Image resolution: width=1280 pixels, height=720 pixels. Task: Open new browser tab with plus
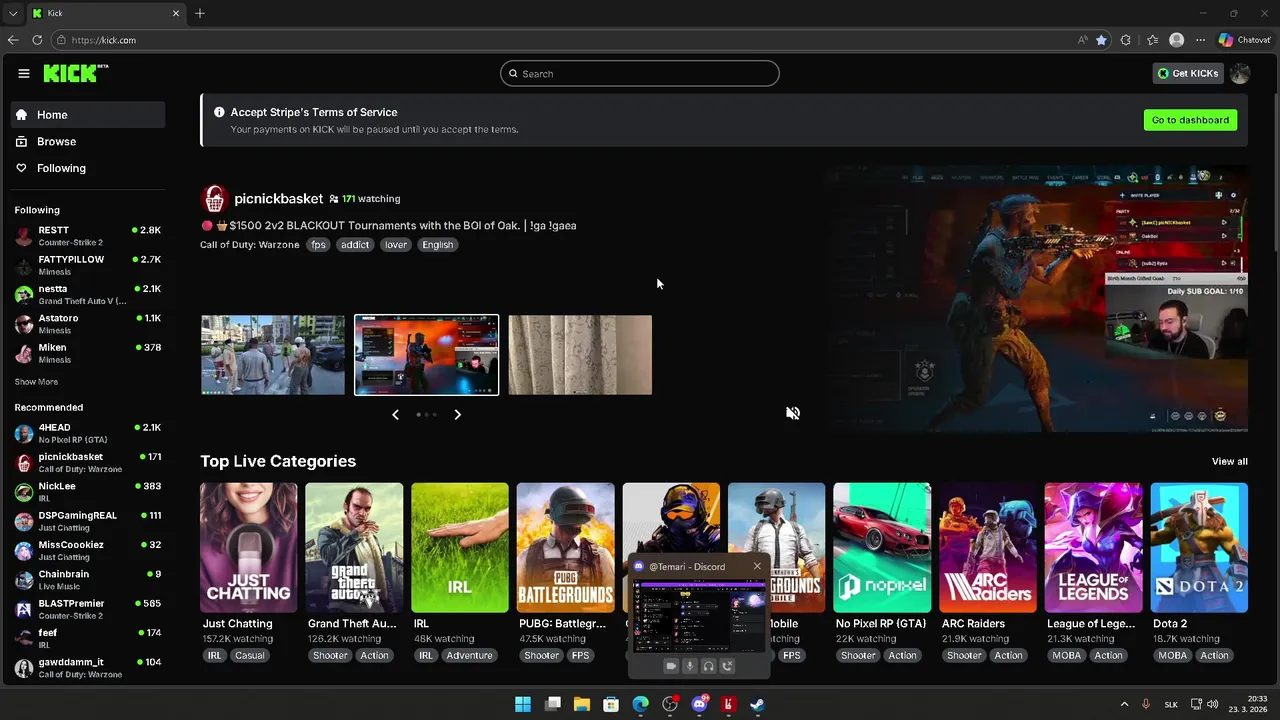tap(200, 13)
